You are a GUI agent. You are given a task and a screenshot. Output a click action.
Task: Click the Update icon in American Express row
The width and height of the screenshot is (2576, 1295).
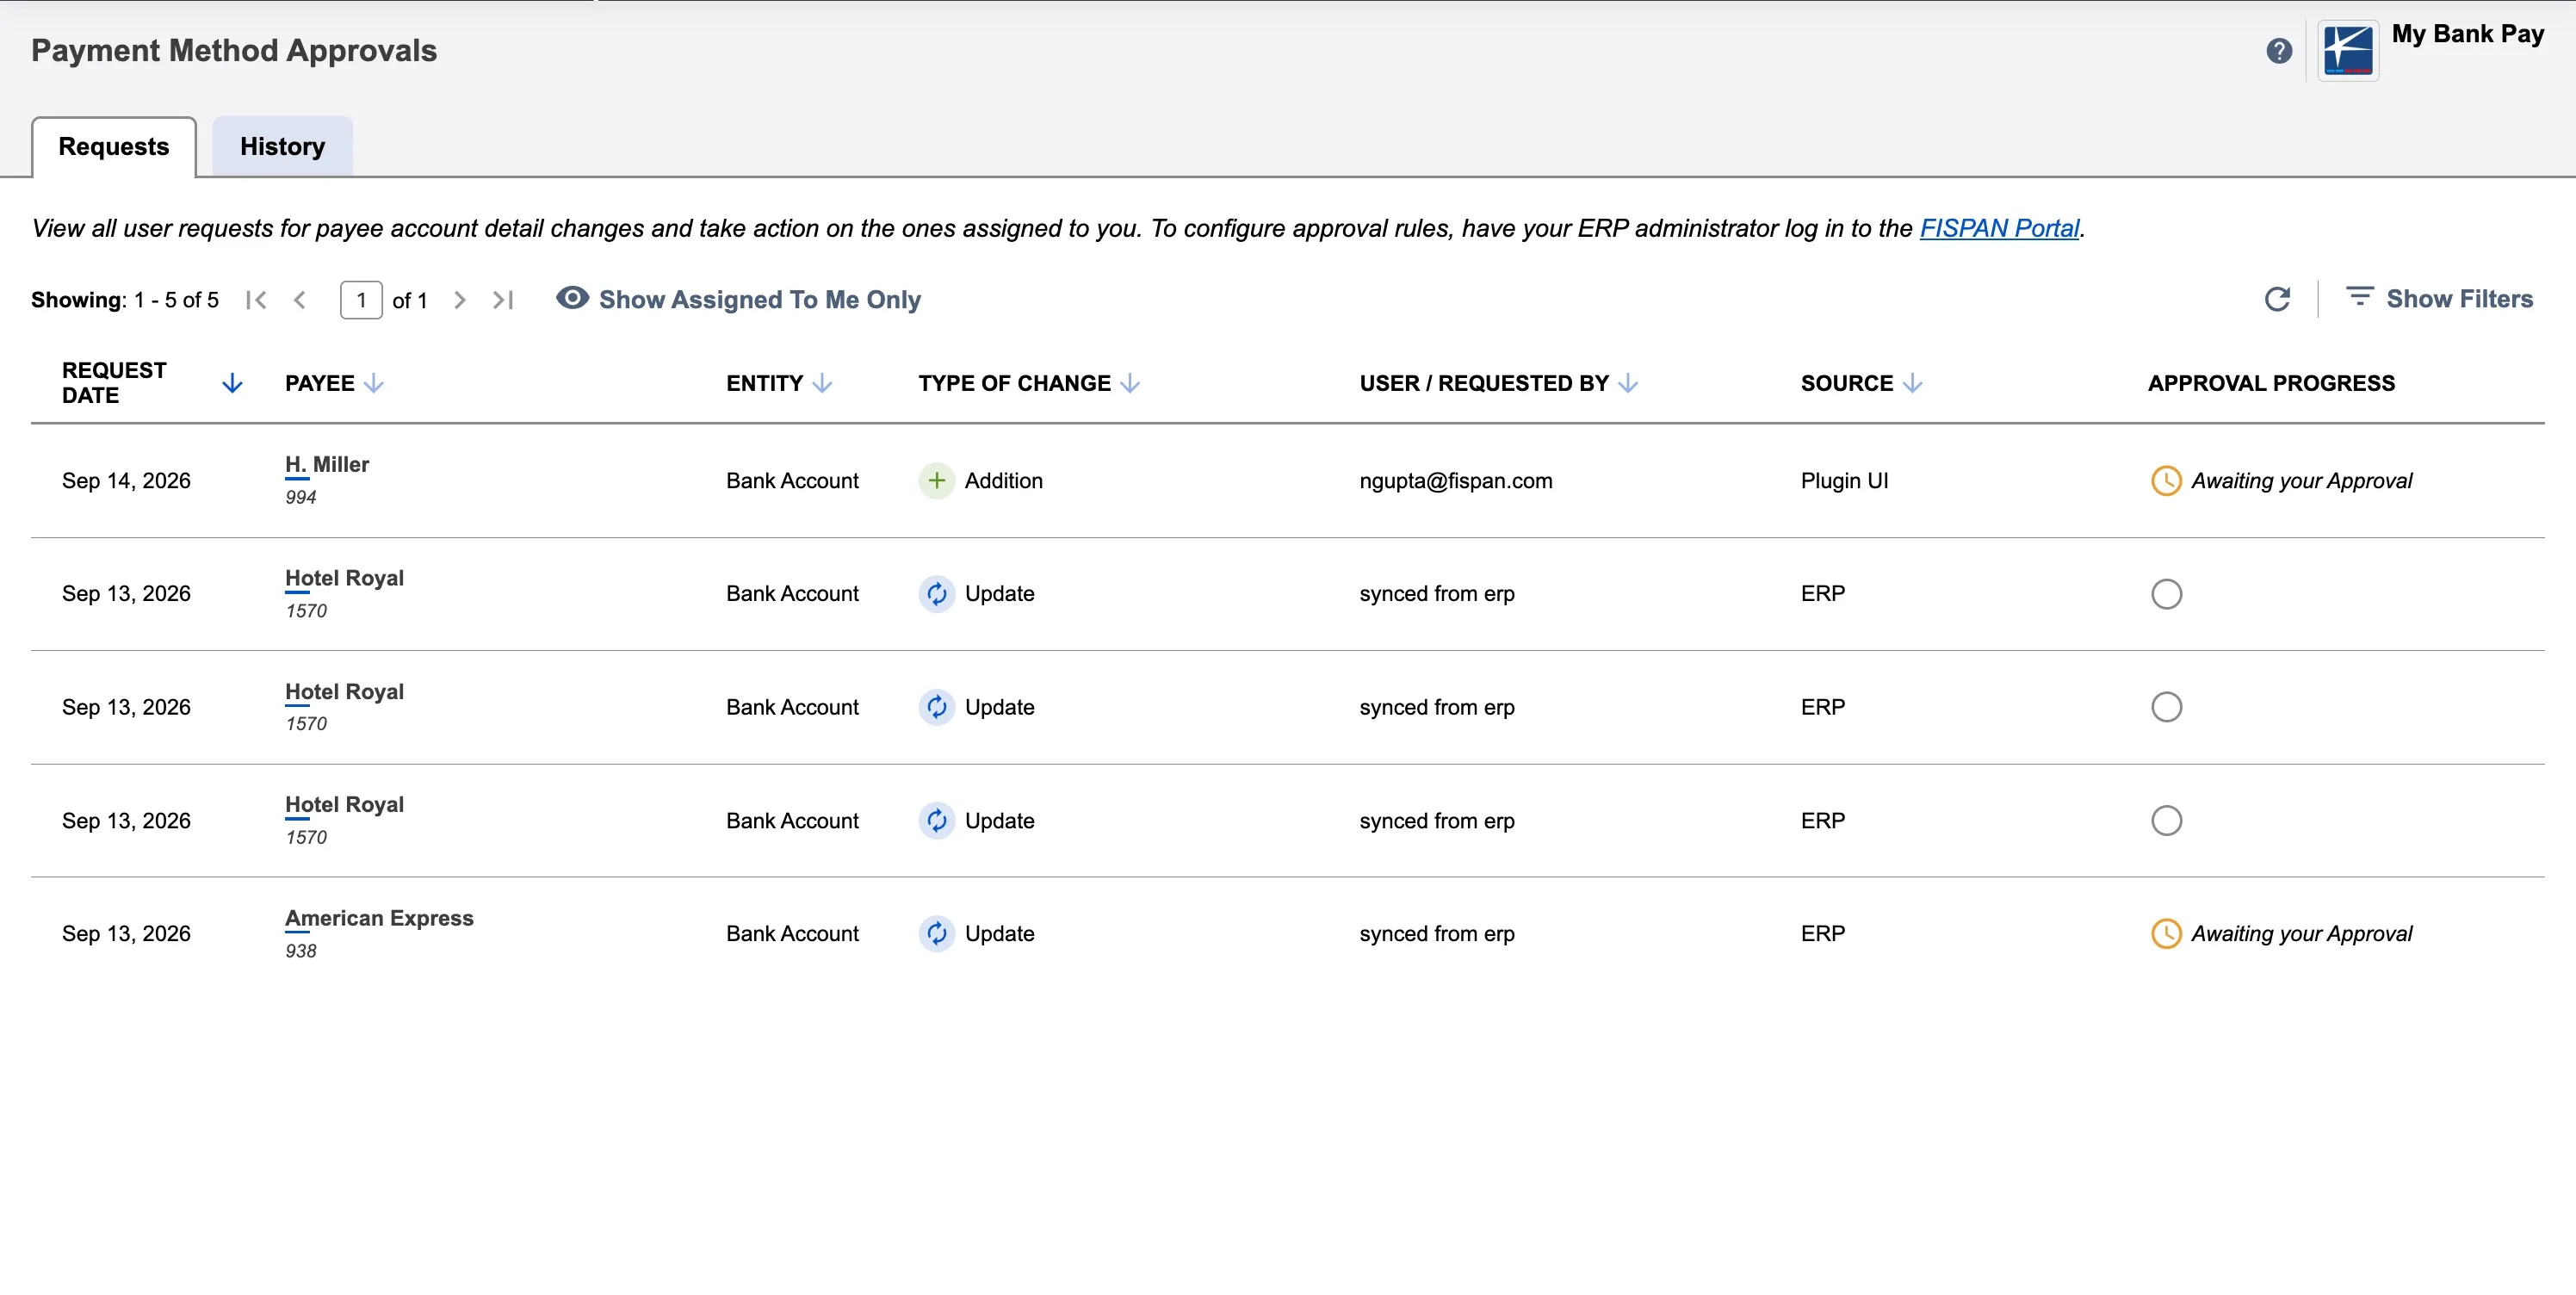coord(936,934)
